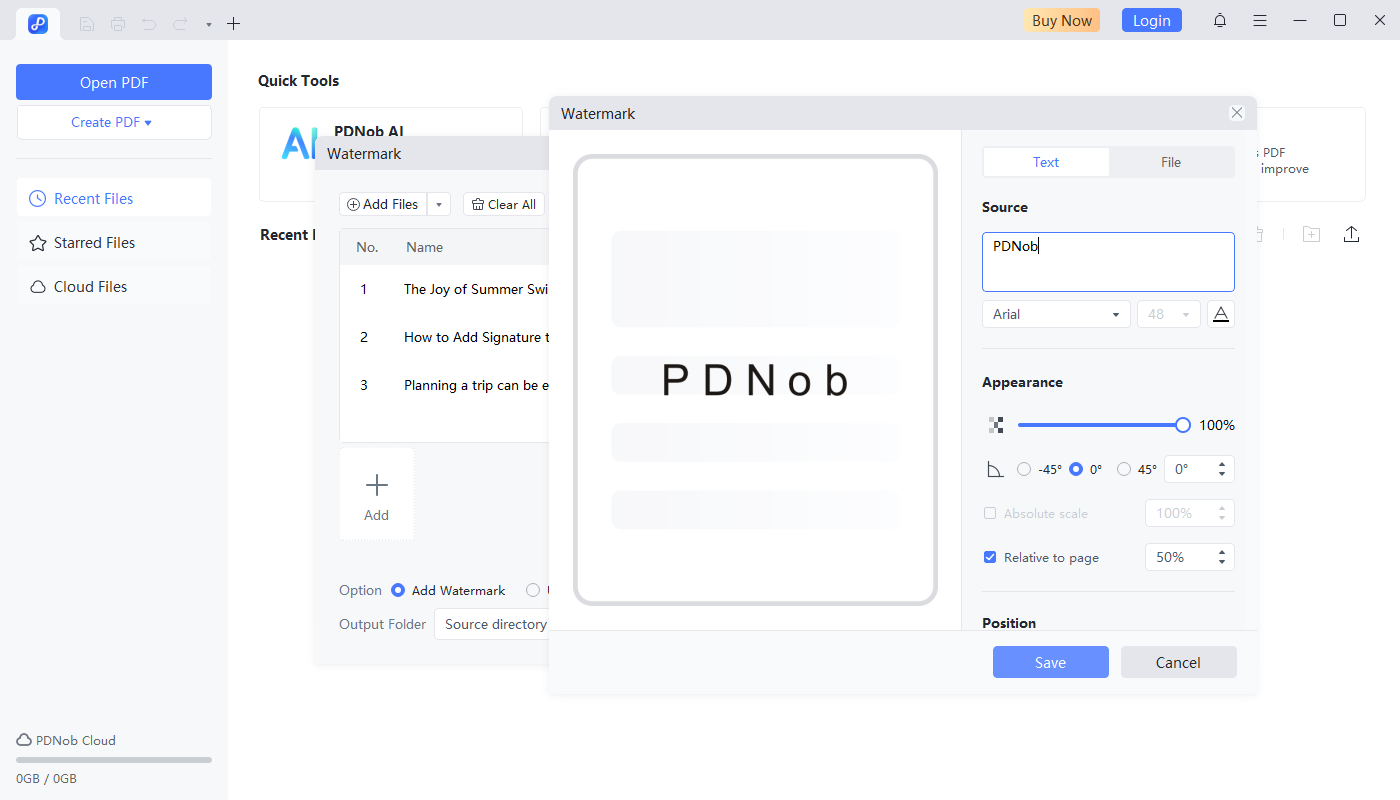Select the 45° rotation radio button

(1124, 469)
